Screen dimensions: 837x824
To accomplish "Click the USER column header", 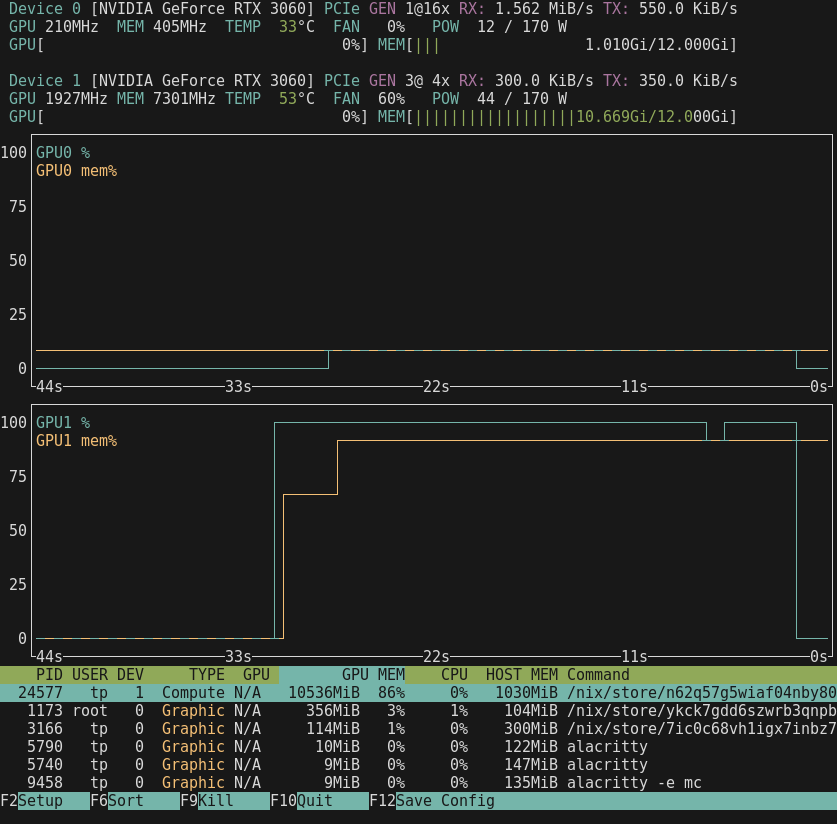I will (x=90, y=675).
